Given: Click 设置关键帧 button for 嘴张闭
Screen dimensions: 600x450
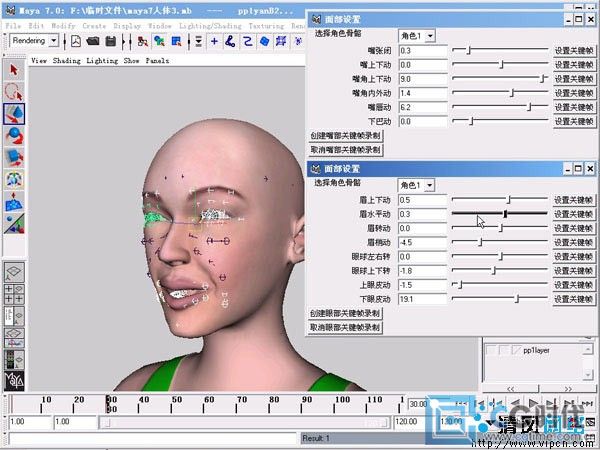Looking at the screenshot, I should (x=574, y=51).
